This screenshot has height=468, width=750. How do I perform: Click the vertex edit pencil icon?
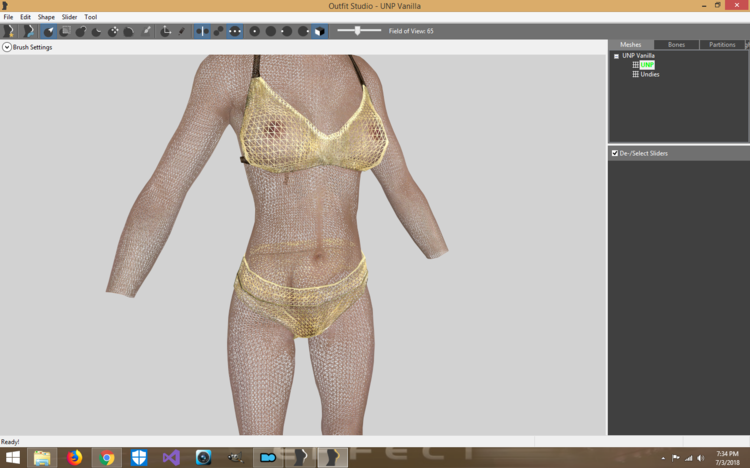click(x=181, y=31)
